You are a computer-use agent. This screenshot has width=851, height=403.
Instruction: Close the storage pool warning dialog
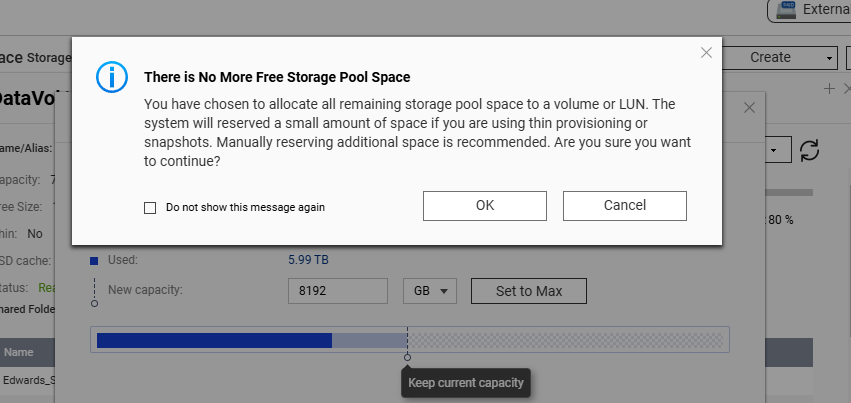[x=706, y=53]
